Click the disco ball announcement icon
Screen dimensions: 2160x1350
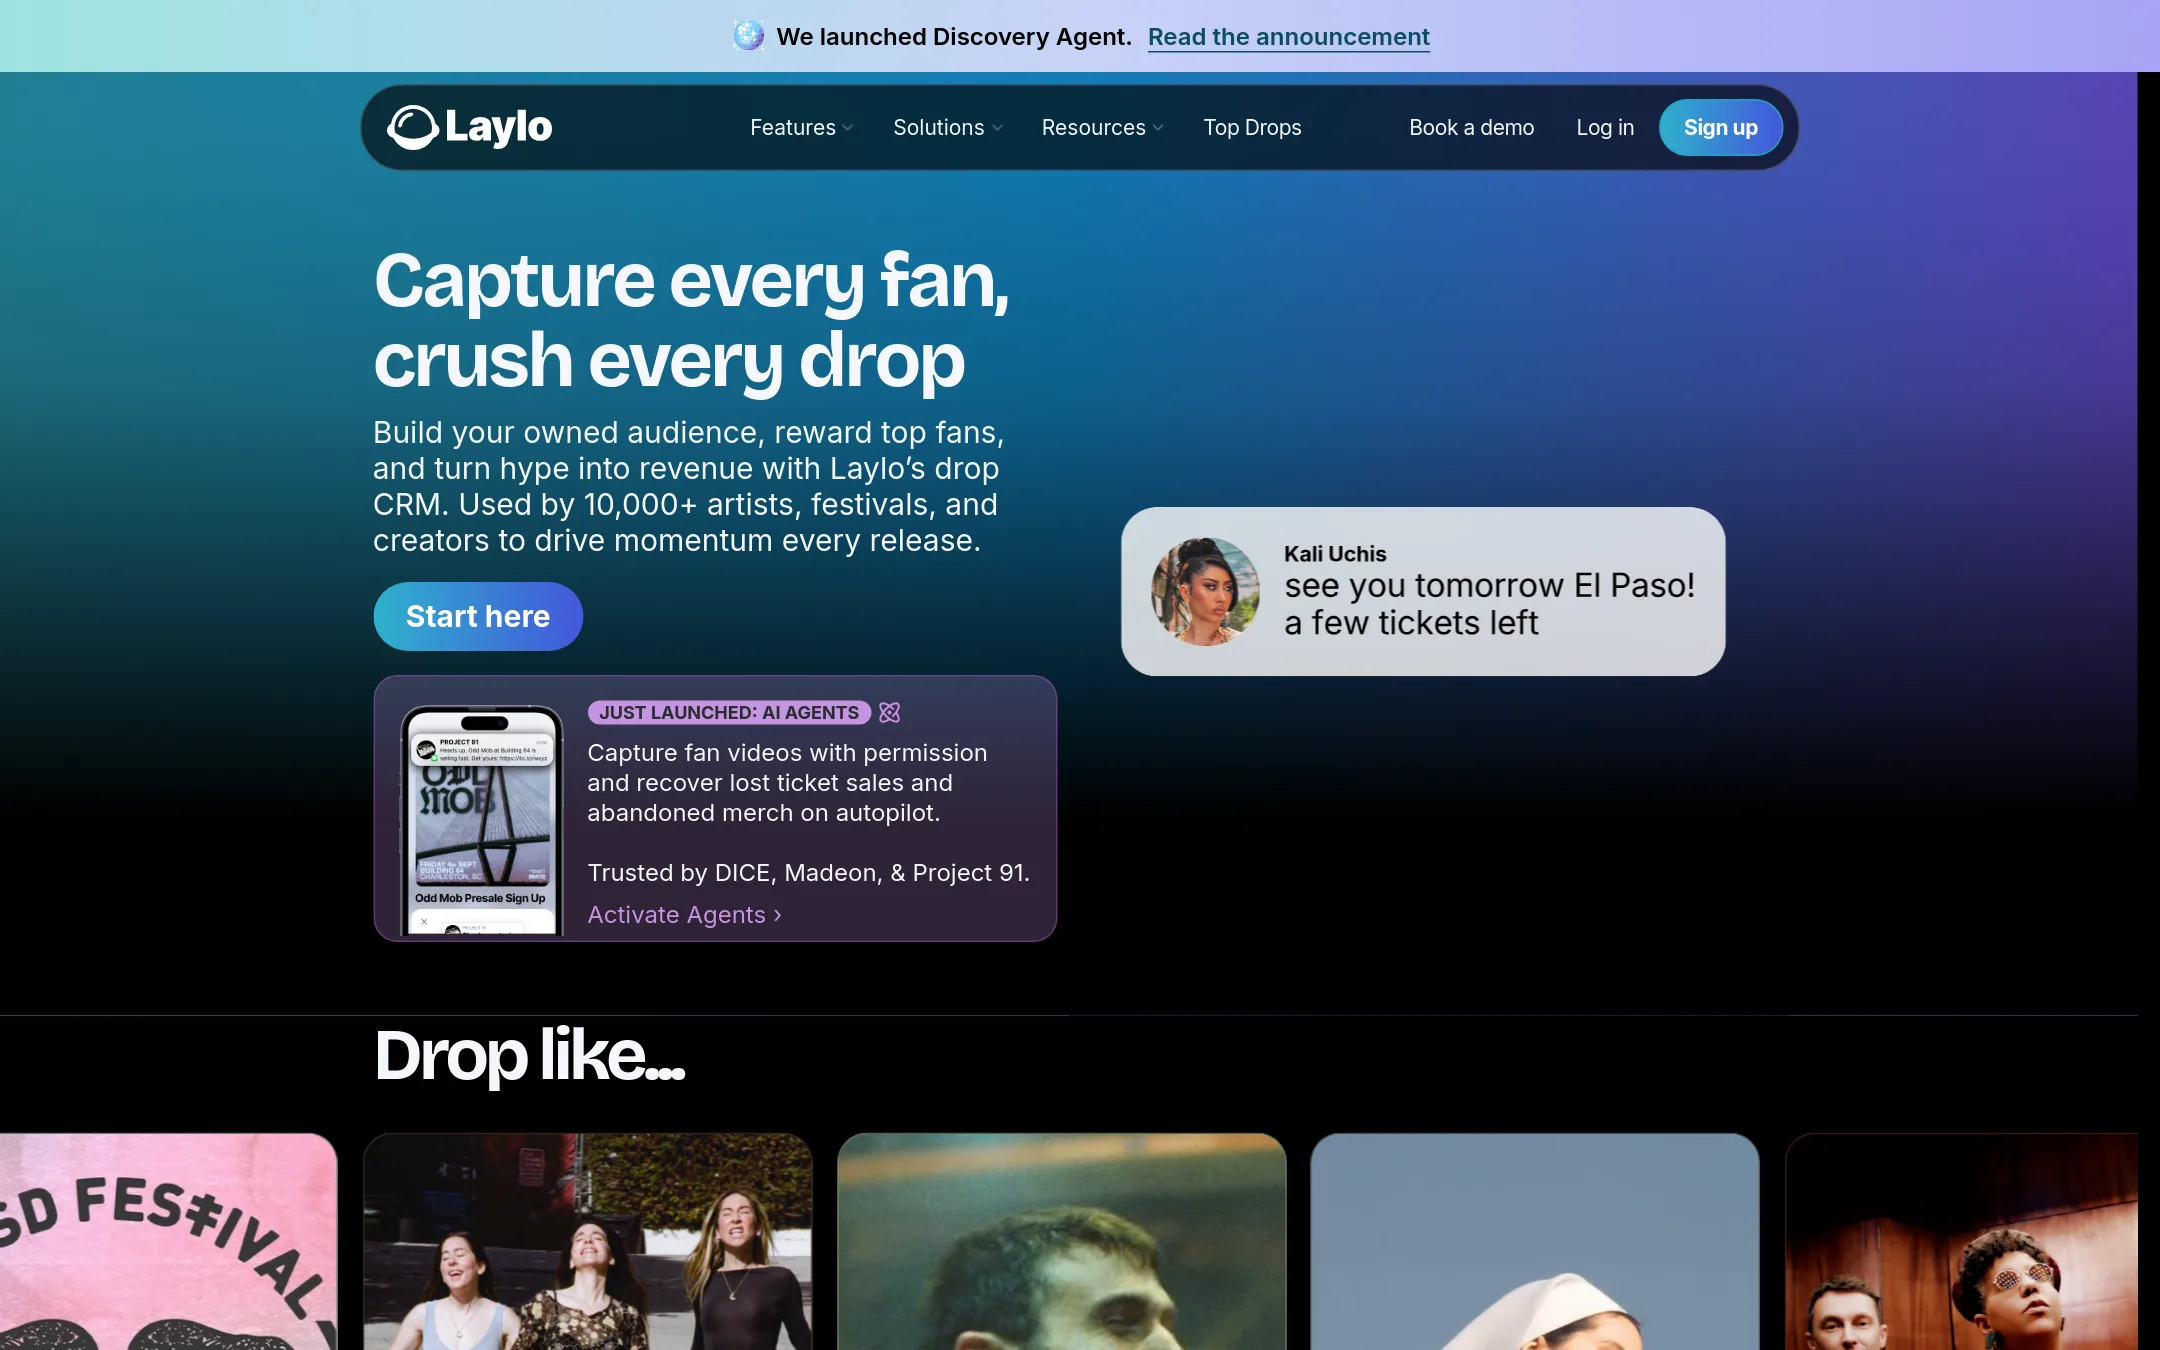pyautogui.click(x=748, y=36)
